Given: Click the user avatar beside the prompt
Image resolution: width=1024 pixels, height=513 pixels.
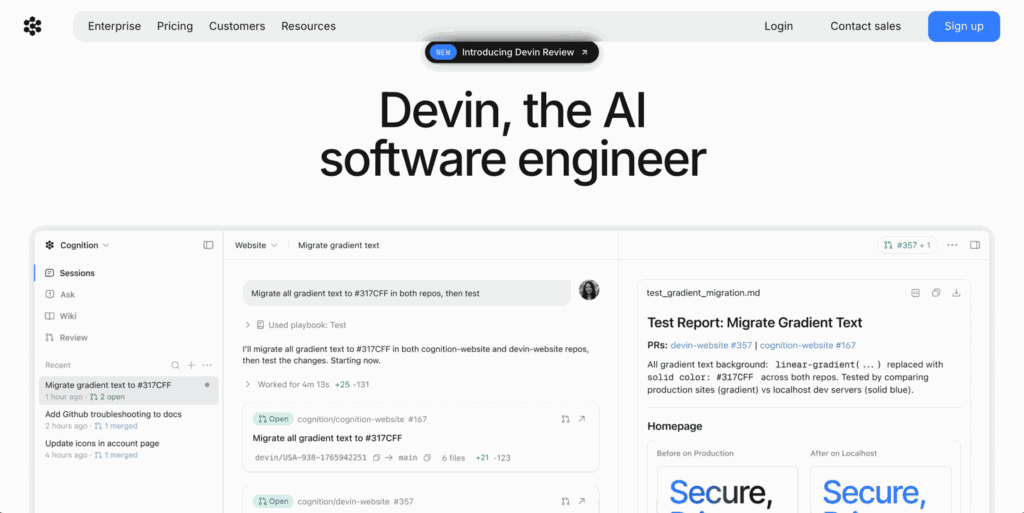Looking at the screenshot, I should pyautogui.click(x=589, y=290).
